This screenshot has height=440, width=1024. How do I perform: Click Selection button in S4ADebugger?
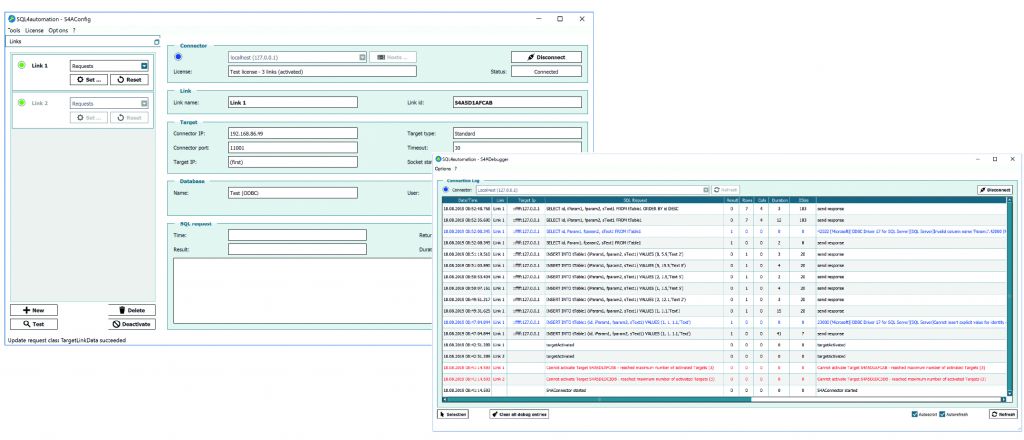pos(452,414)
